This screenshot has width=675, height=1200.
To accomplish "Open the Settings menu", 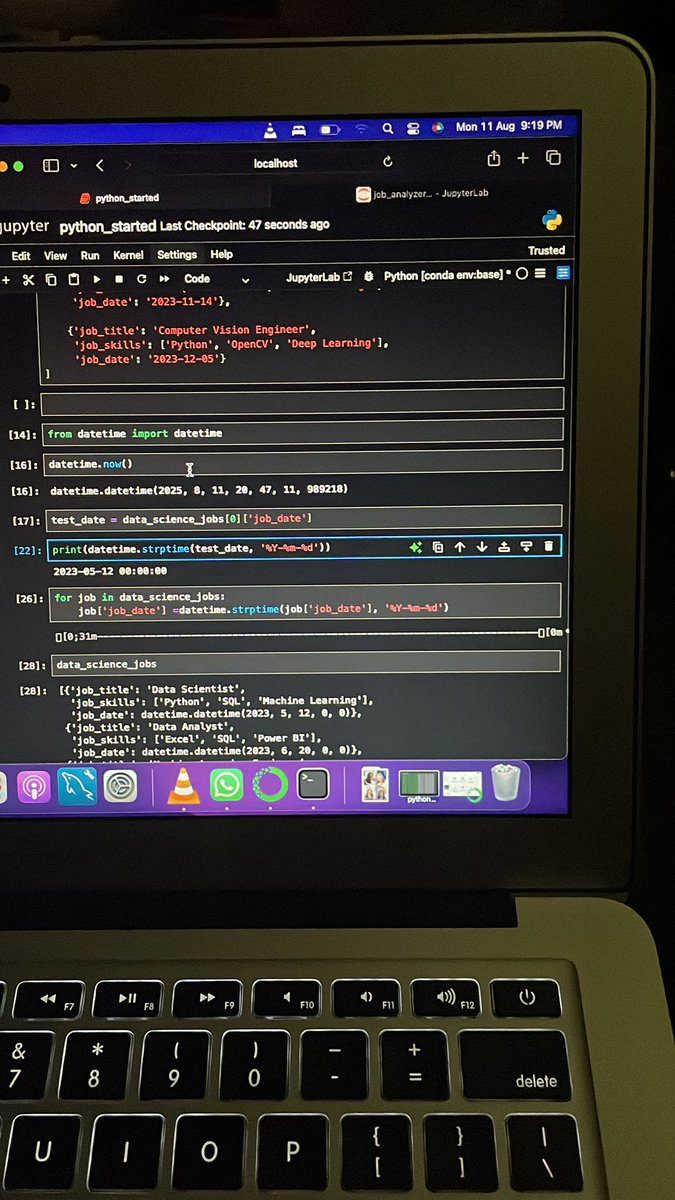I will click(177, 255).
